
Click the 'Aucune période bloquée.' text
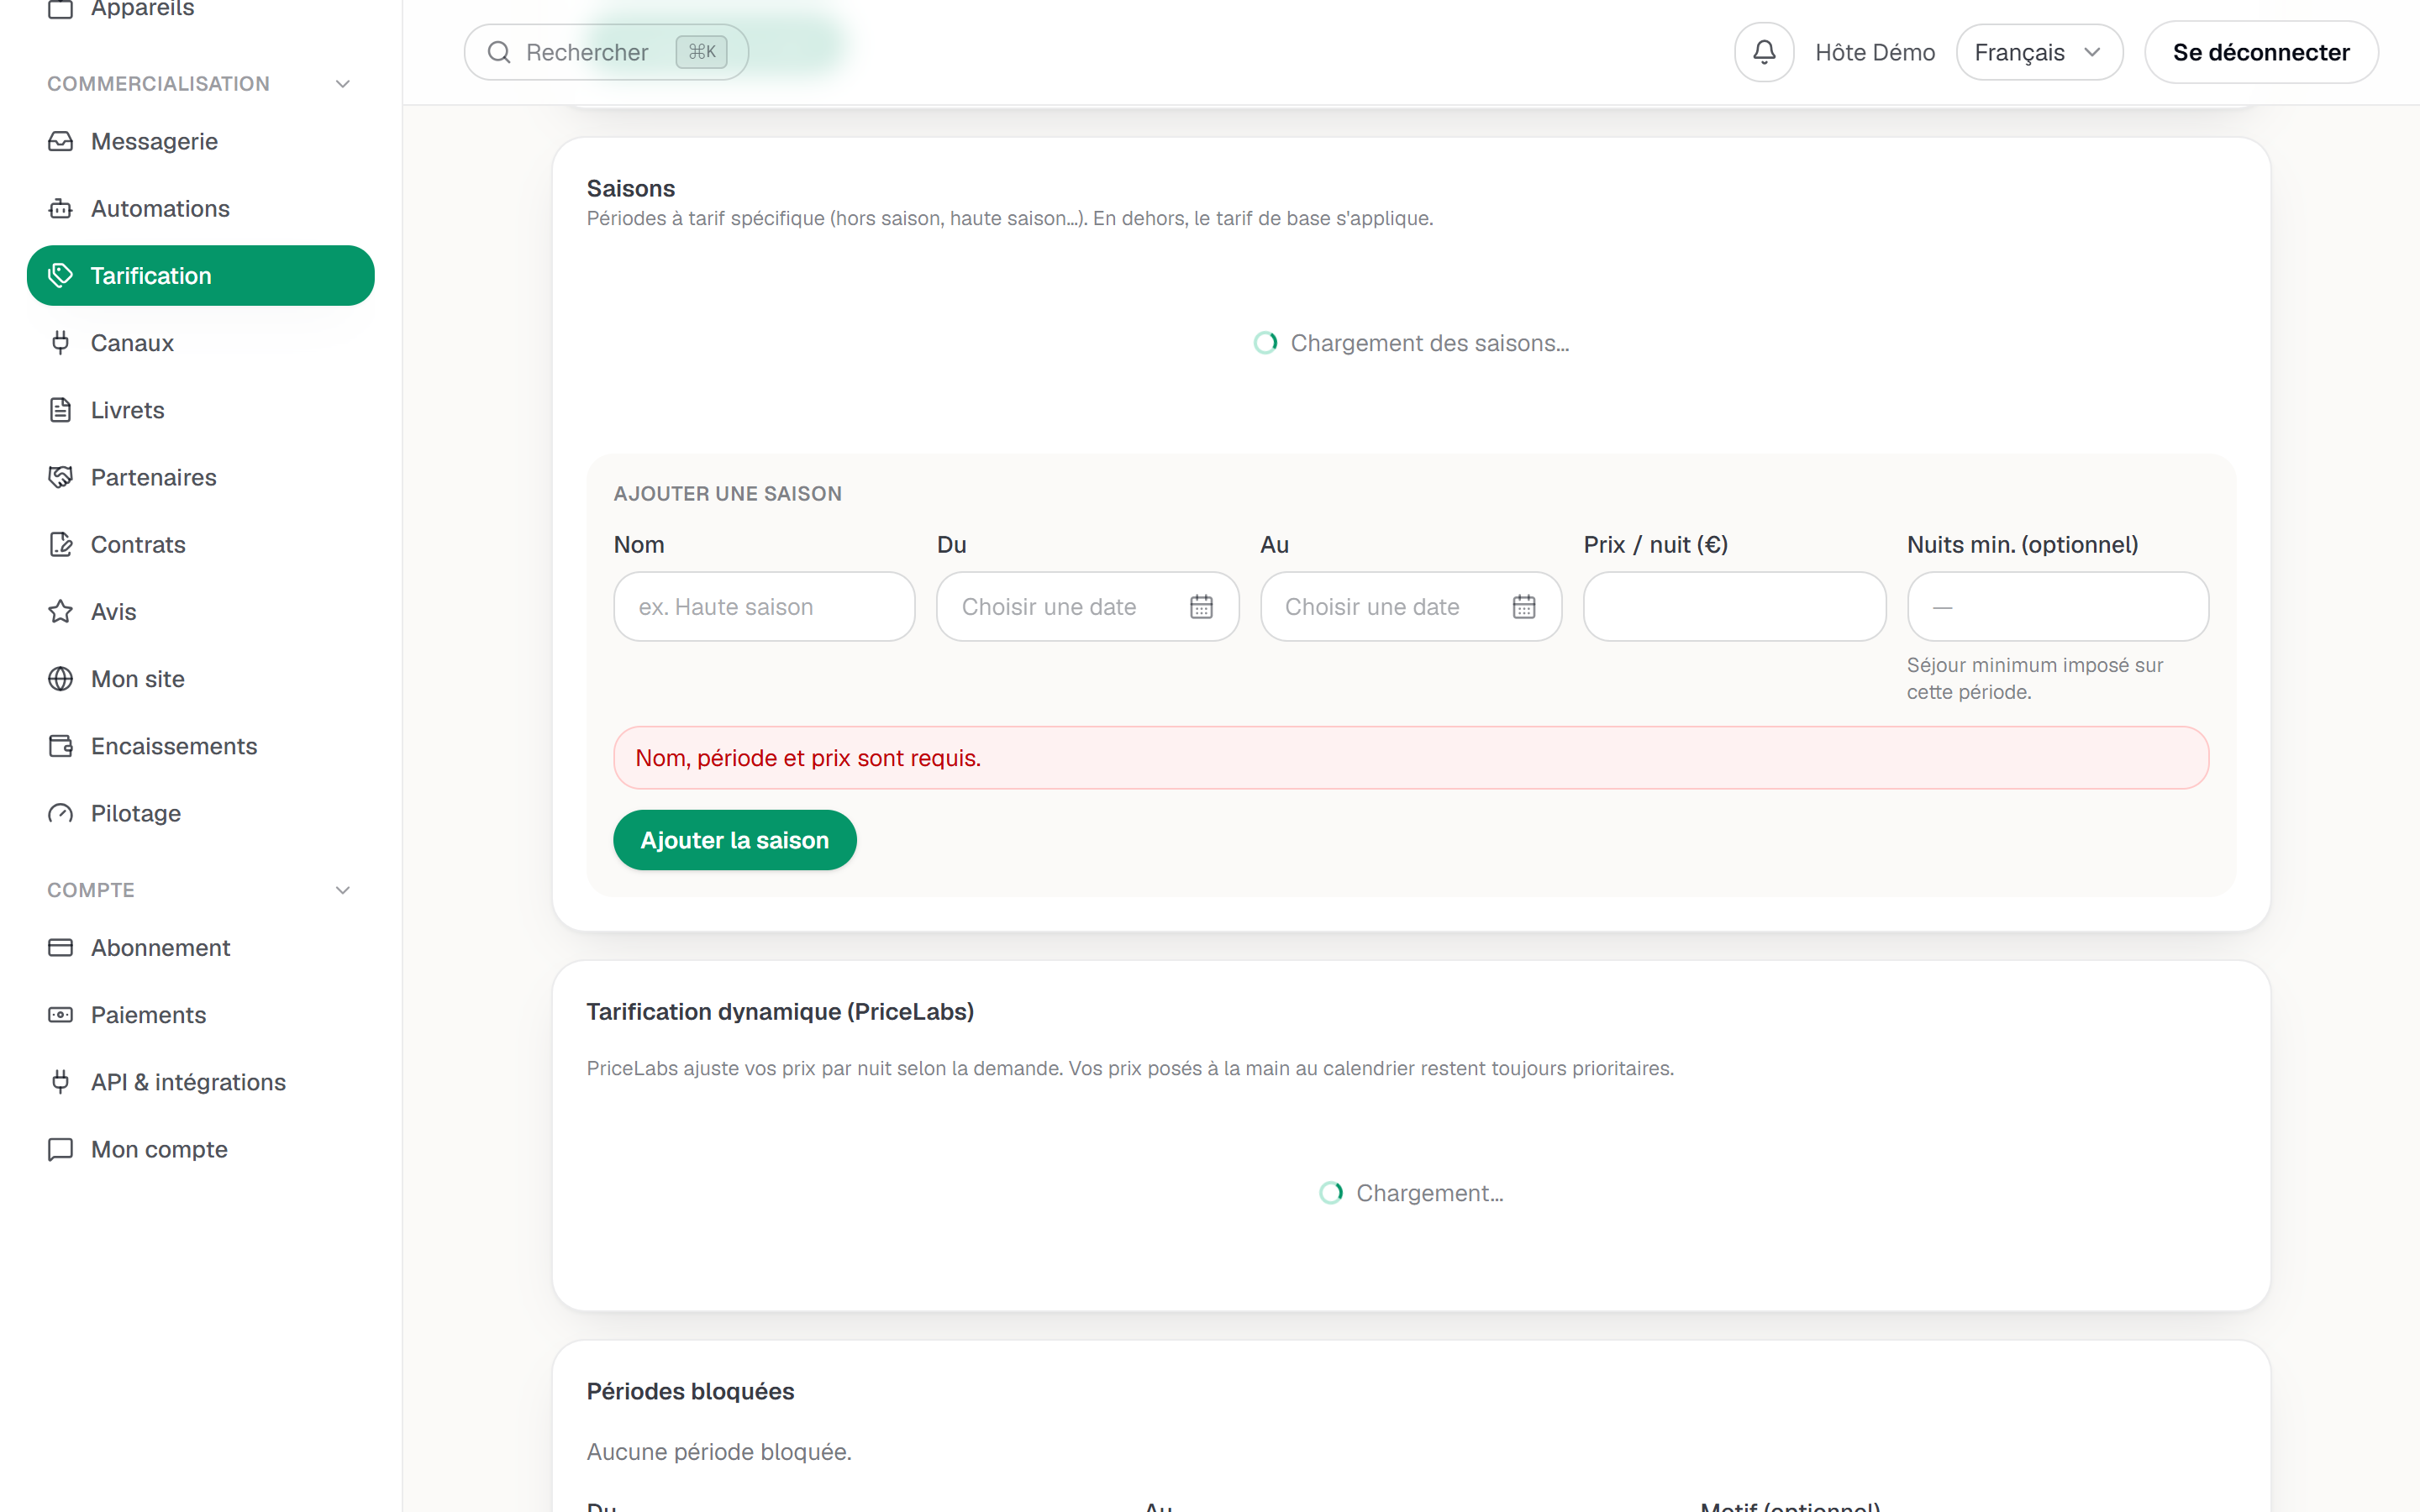pos(719,1451)
